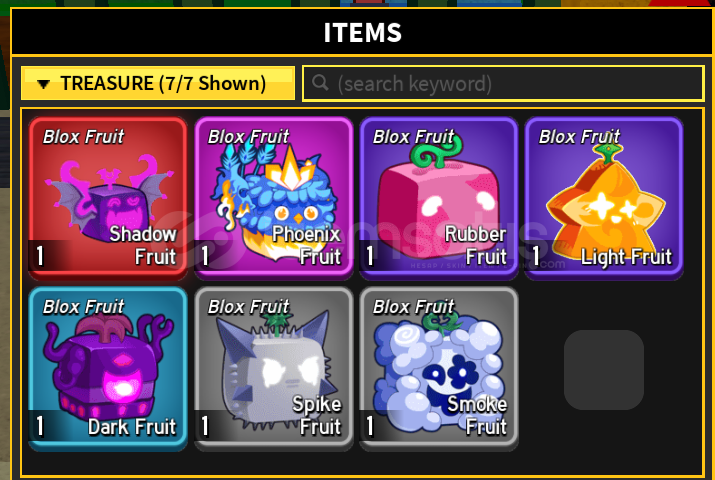Click the Light Fruit name label

[626, 257]
